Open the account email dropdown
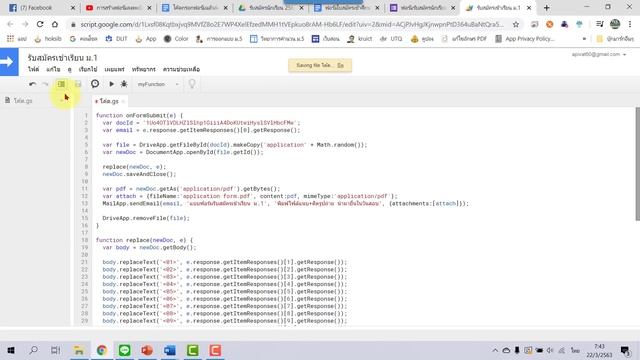The width and height of the screenshot is (640, 360). coord(598,54)
